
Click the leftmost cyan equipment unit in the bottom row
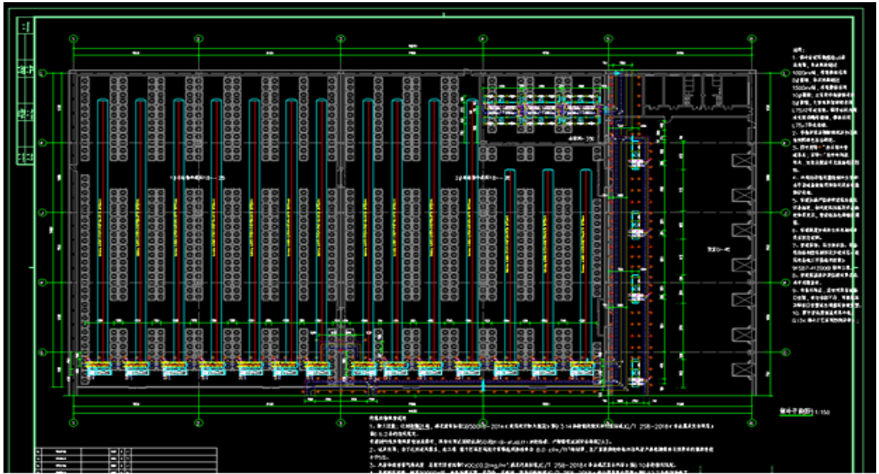[97, 369]
